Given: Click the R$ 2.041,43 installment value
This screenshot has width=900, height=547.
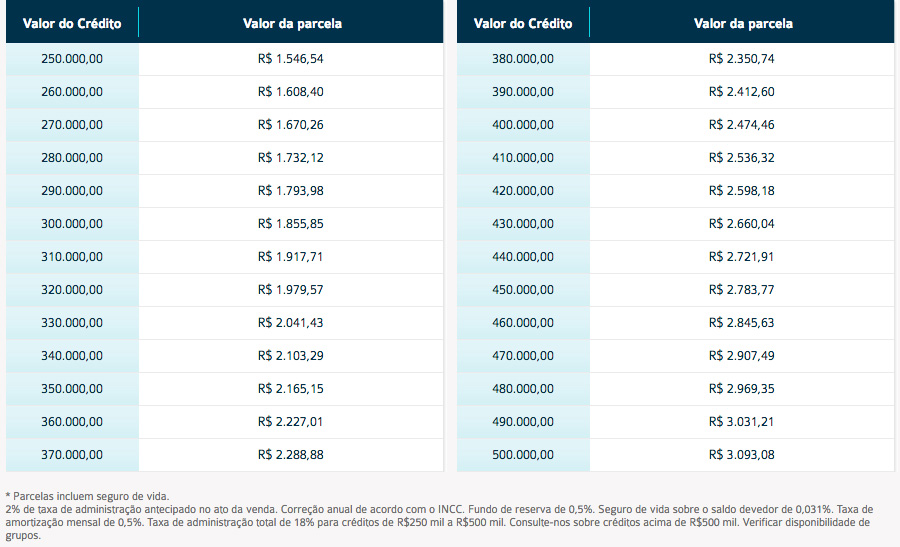Looking at the screenshot, I should tap(290, 323).
